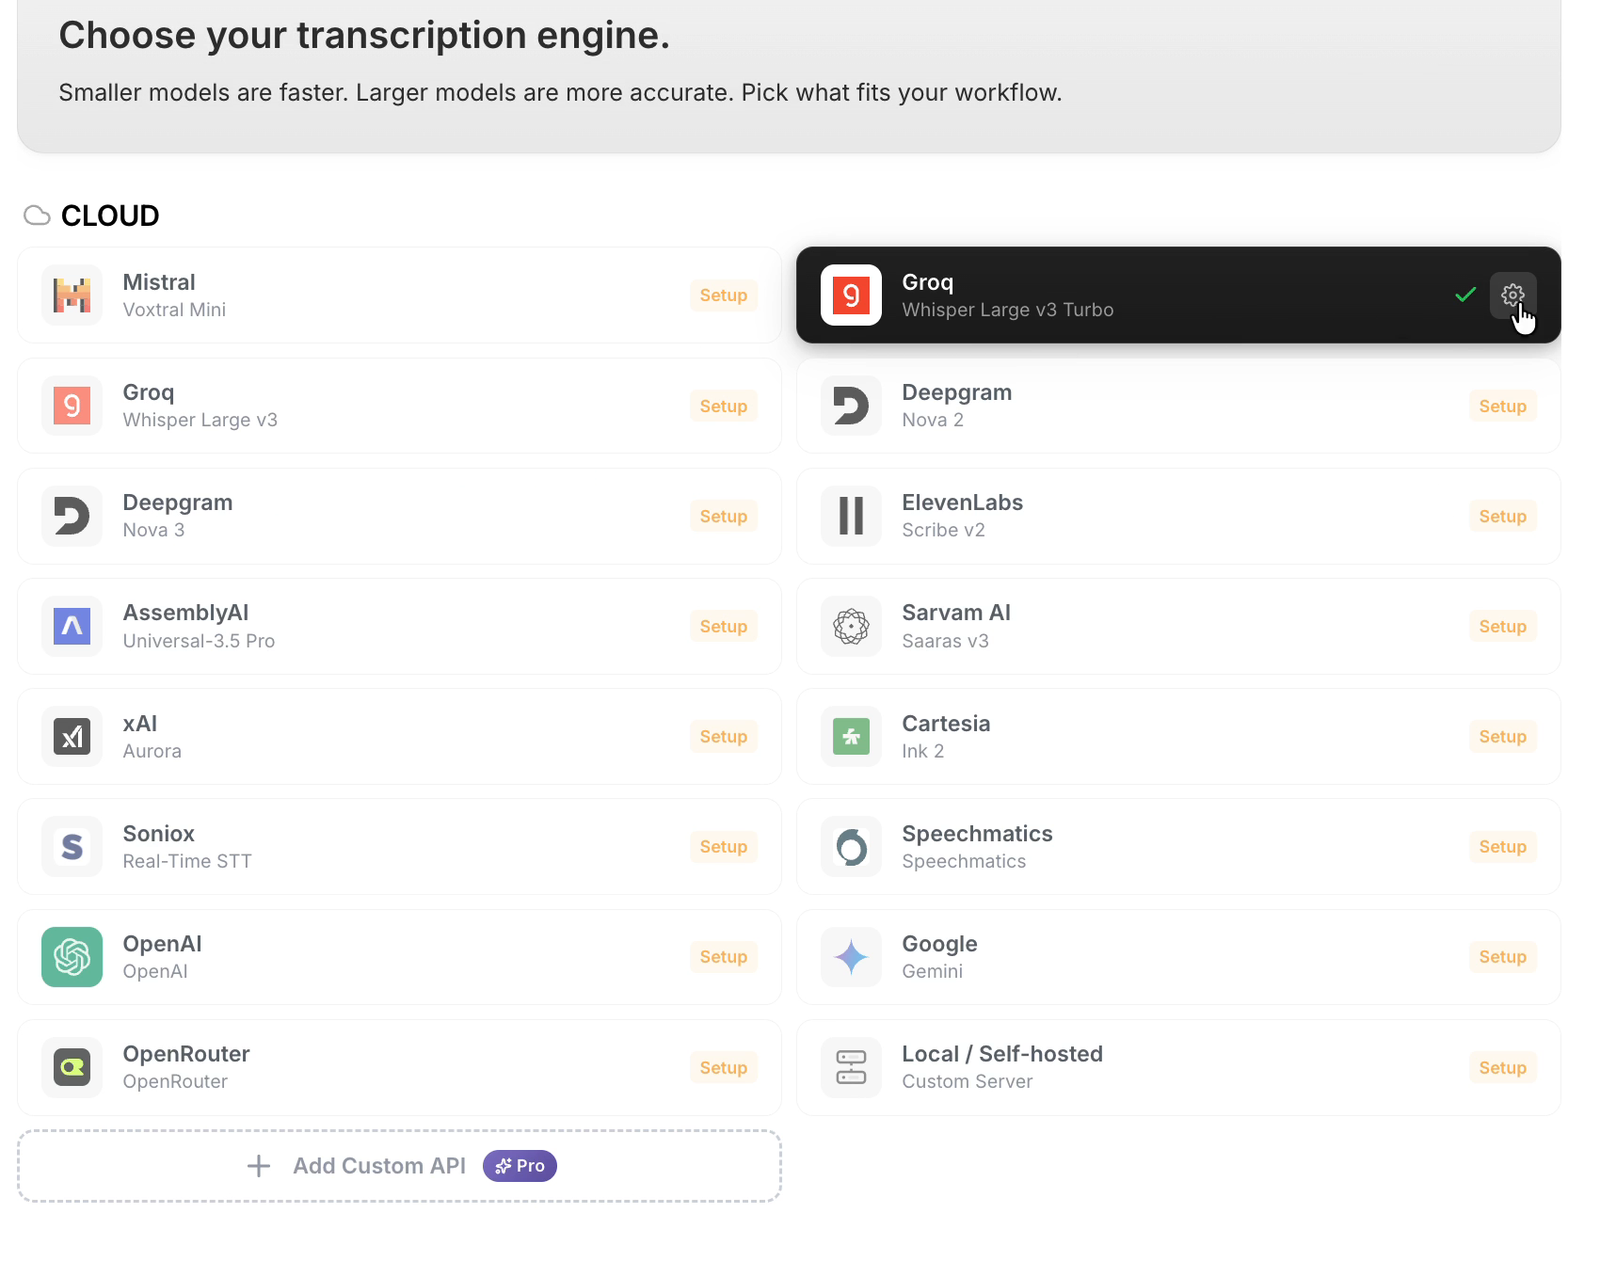
Task: Click Setup for Local / Self-hosted
Action: tap(1502, 1067)
